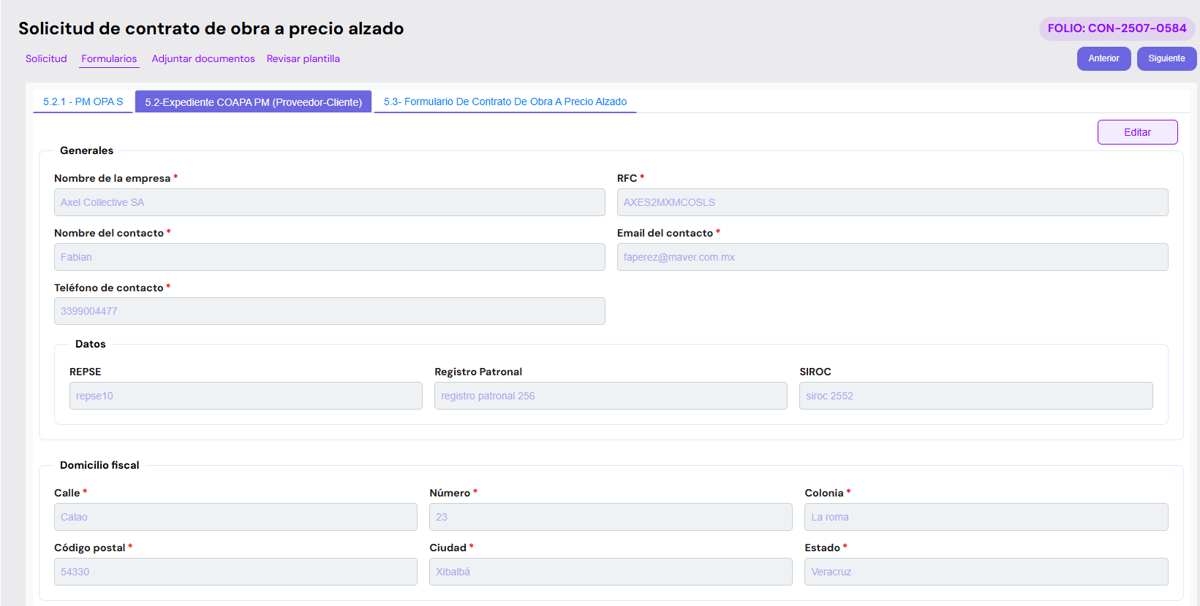Image resolution: width=1200 pixels, height=606 pixels.
Task: Go to the Siguiente step
Action: [1166, 59]
